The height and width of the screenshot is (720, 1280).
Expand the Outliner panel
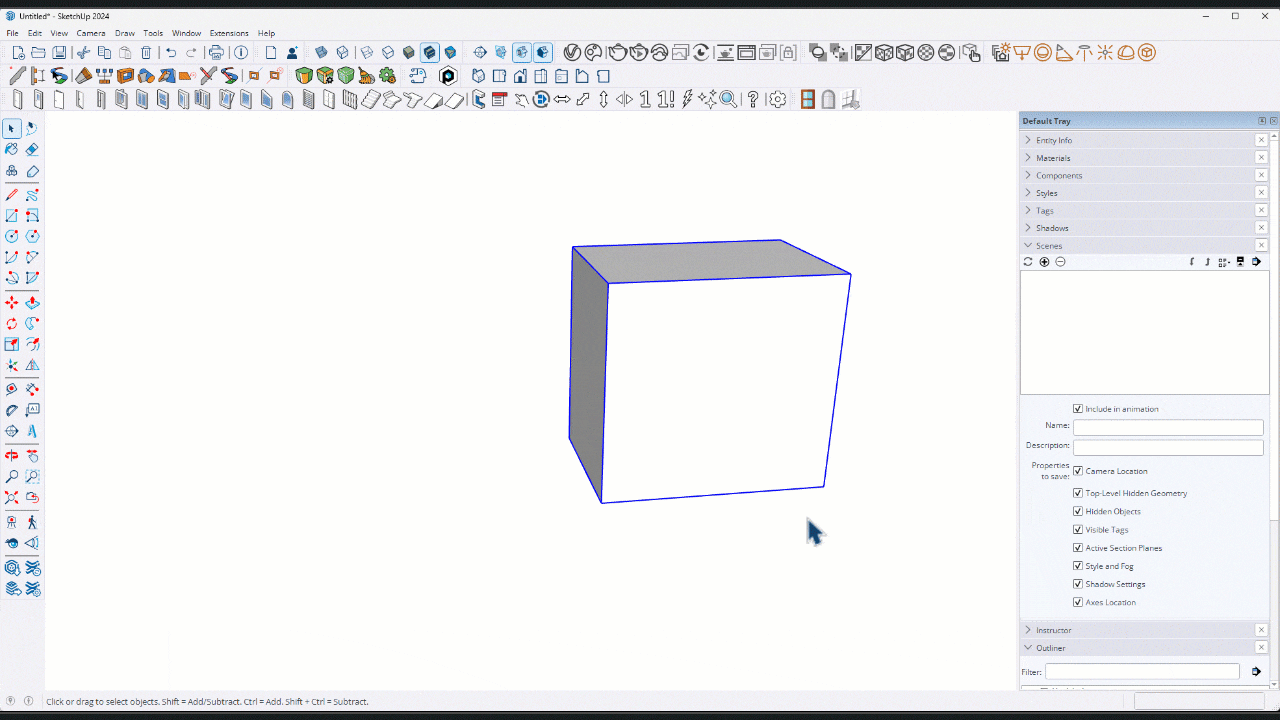click(x=1027, y=648)
